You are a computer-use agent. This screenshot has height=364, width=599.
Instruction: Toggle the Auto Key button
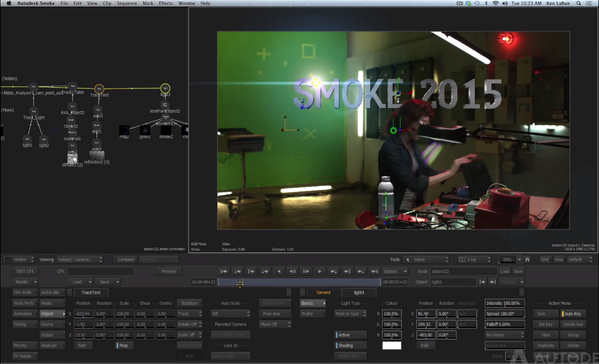coord(573,314)
